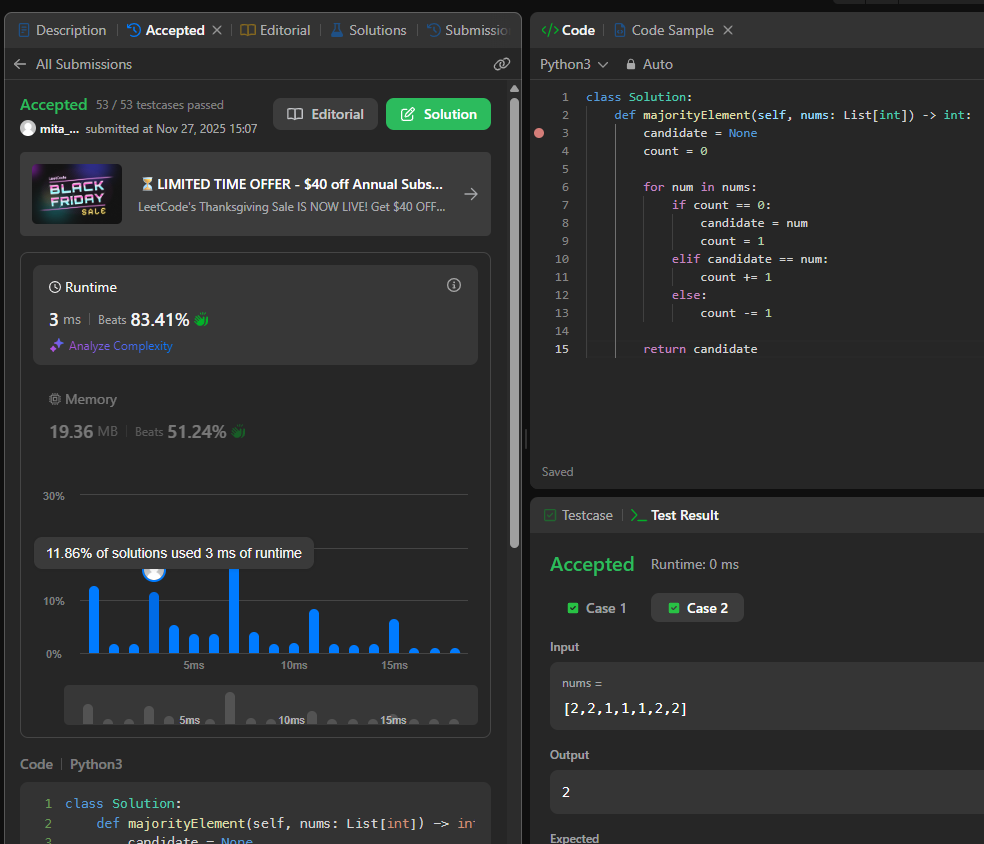The height and width of the screenshot is (844, 984).
Task: Click the breakpoint dot on line 3
Action: (539, 133)
